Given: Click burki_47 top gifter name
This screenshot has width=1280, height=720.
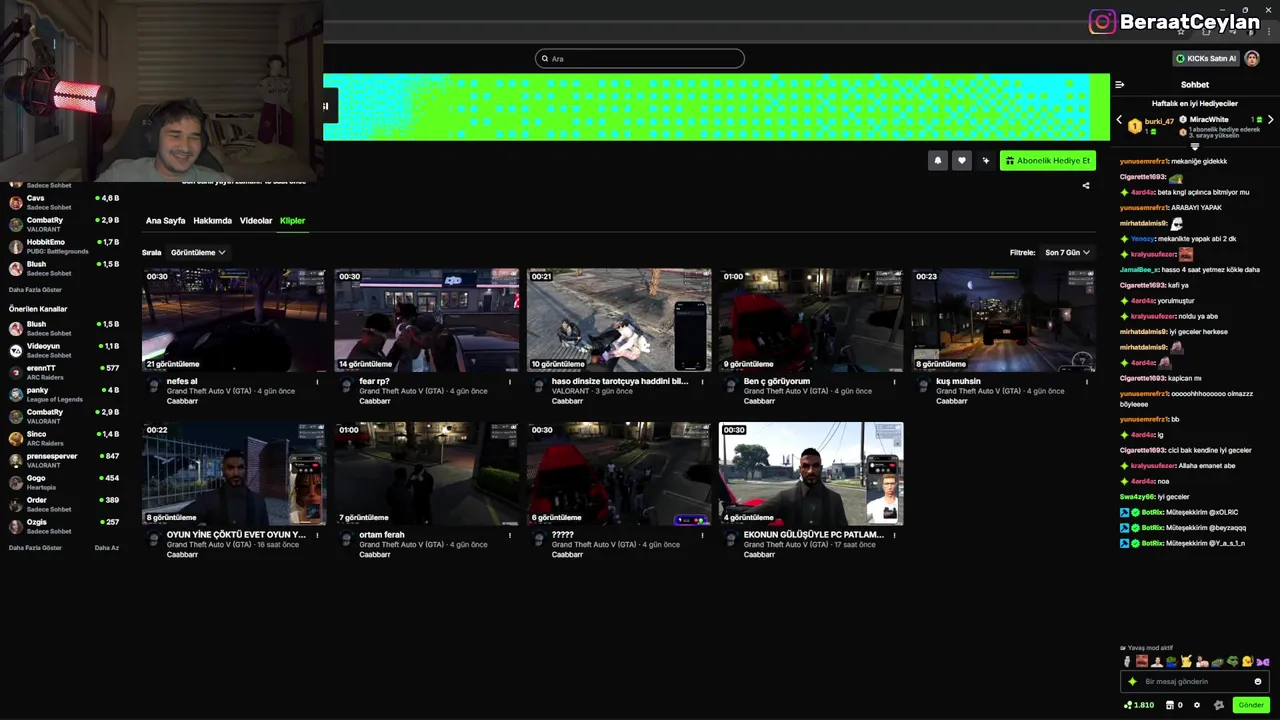Looking at the screenshot, I should pos(1159,122).
